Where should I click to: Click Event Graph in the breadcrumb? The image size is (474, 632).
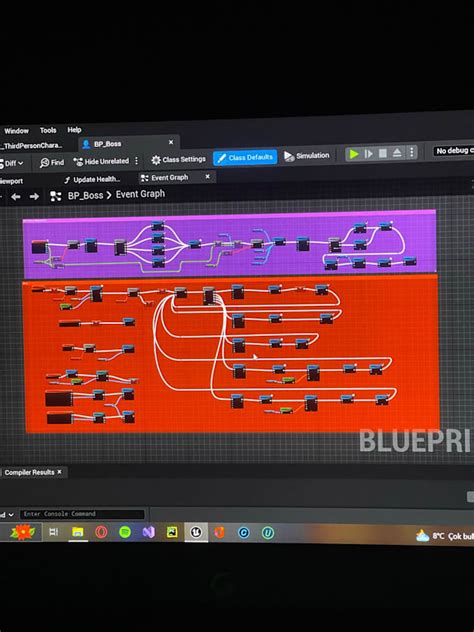coord(140,194)
